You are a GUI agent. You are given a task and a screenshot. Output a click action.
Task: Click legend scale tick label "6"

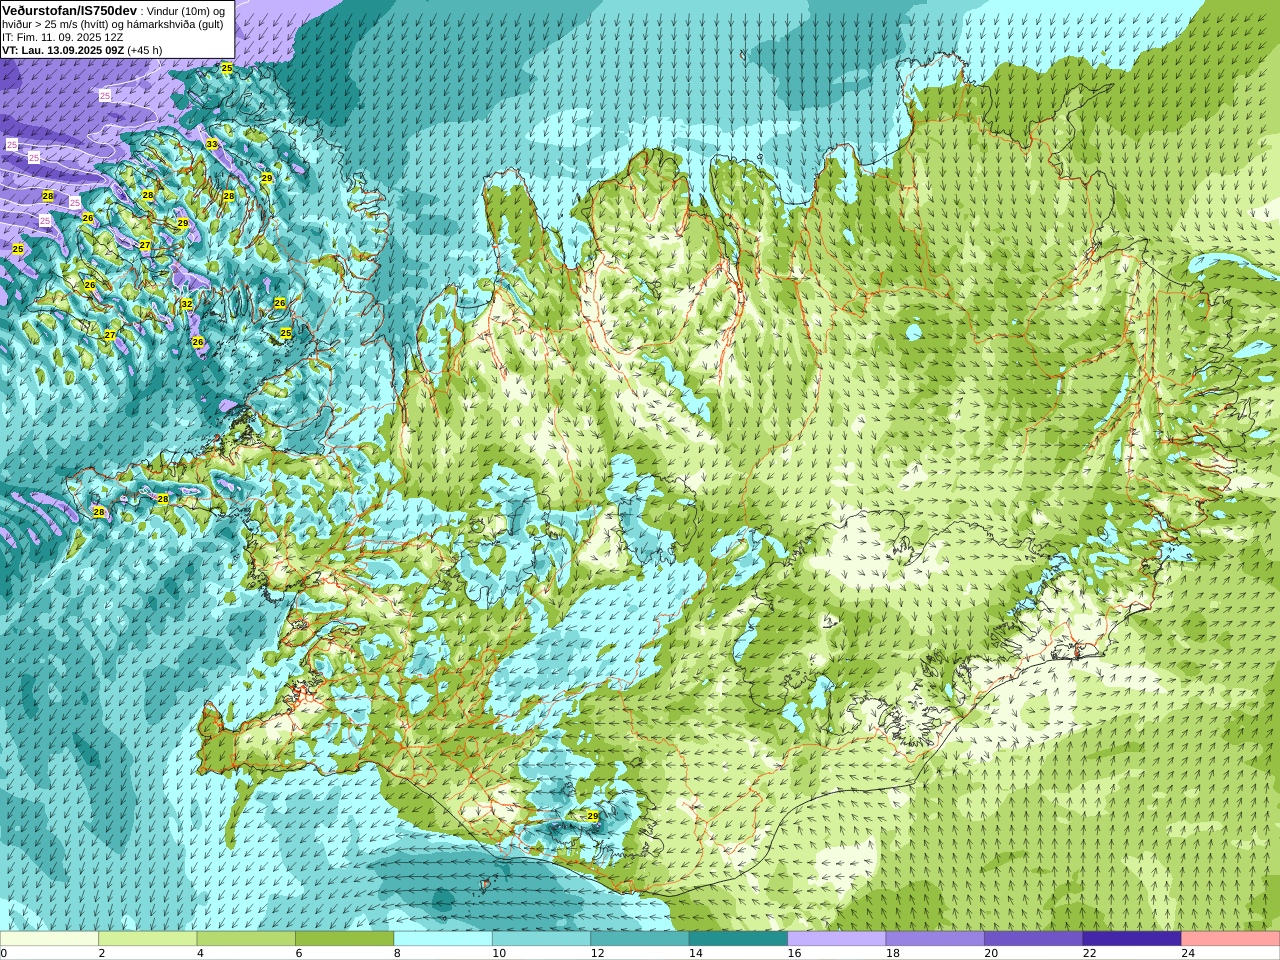(299, 953)
